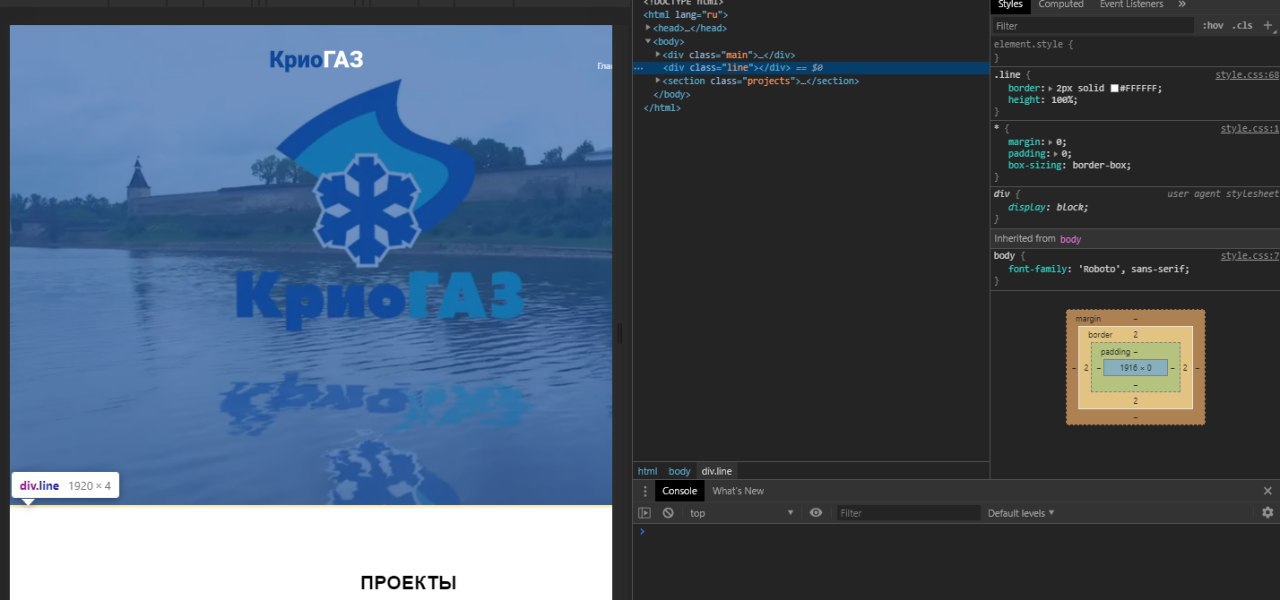This screenshot has width=1280, height=600.
Task: Open the style.css:7 source link
Action: point(1250,256)
